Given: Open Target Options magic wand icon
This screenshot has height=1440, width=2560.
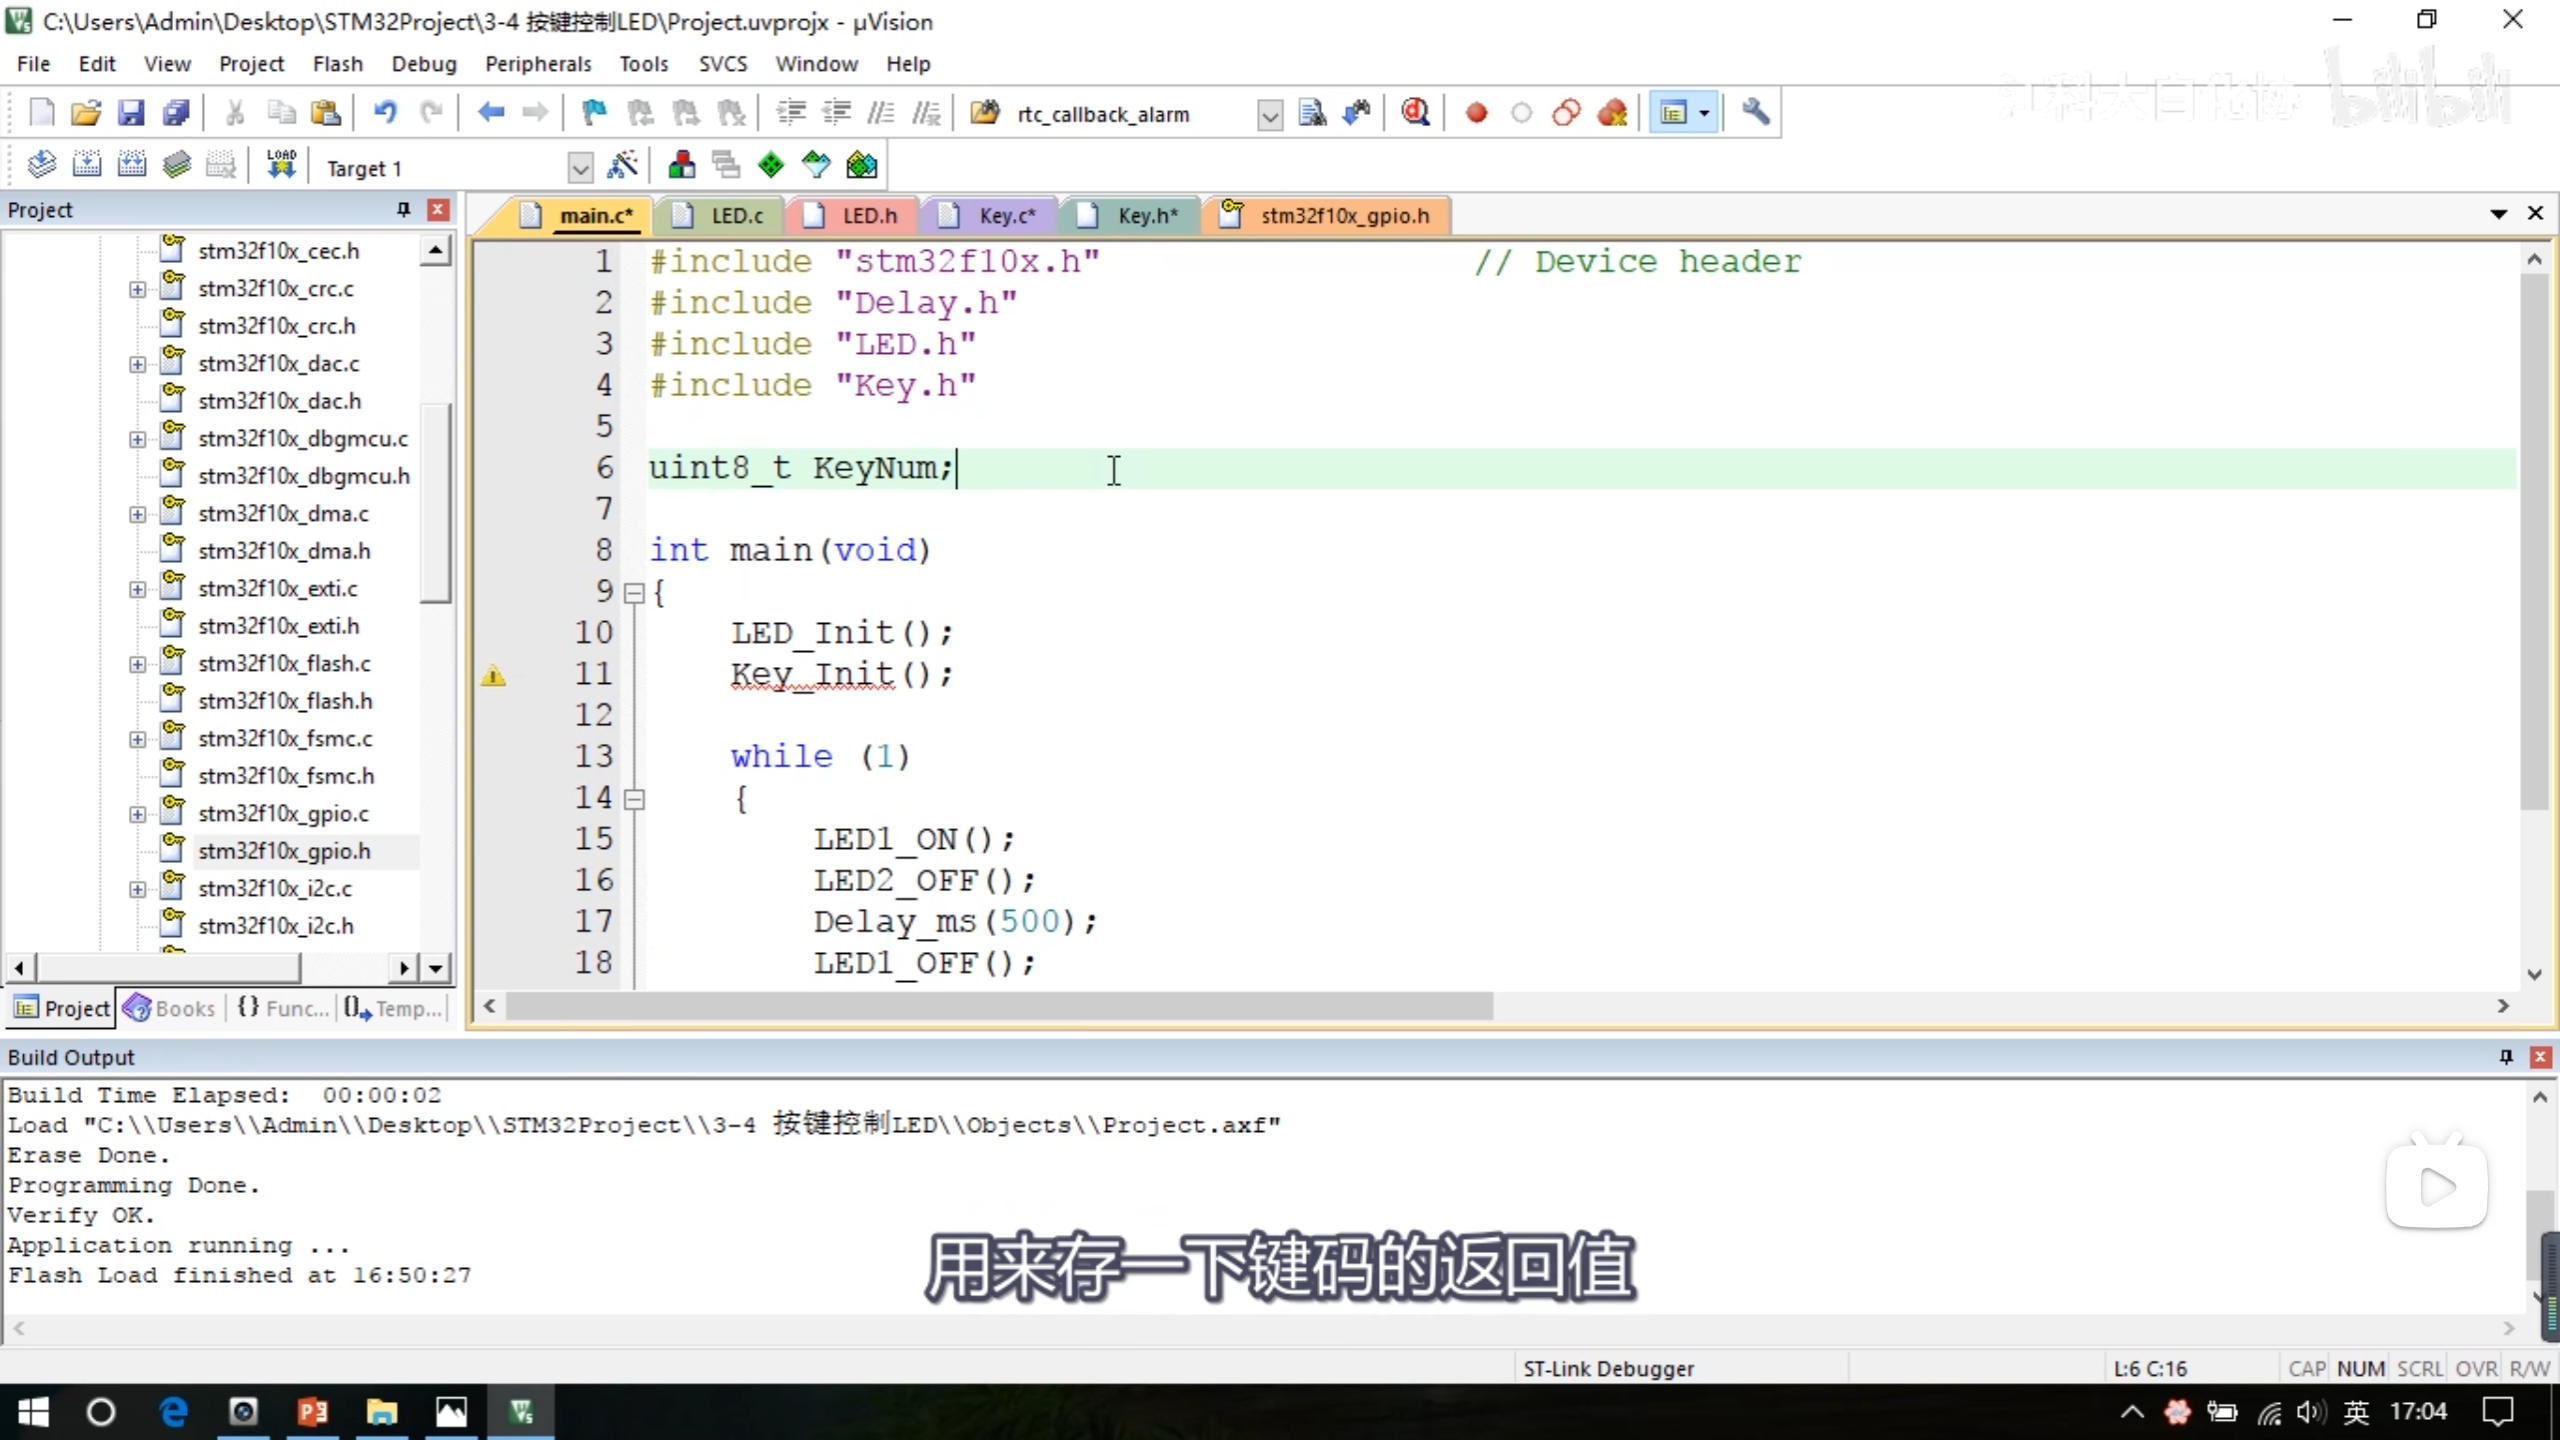Looking at the screenshot, I should pos(622,166).
